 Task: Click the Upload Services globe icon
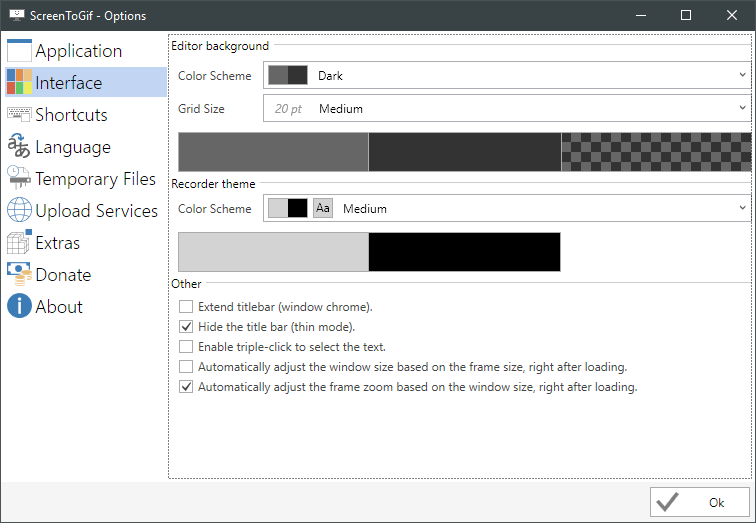pyautogui.click(x=19, y=210)
